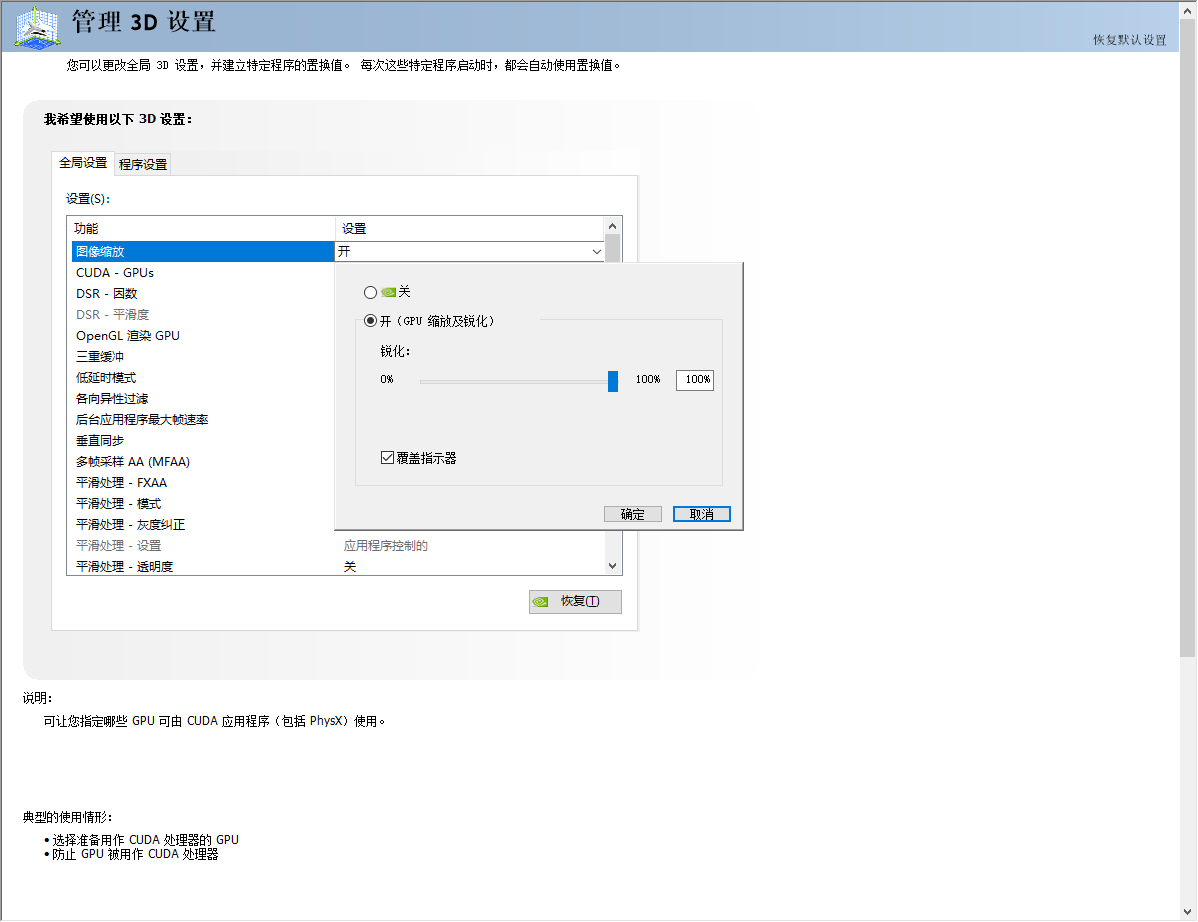
Task: Select the 平滑处理 - FXAA row
Action: click(203, 483)
